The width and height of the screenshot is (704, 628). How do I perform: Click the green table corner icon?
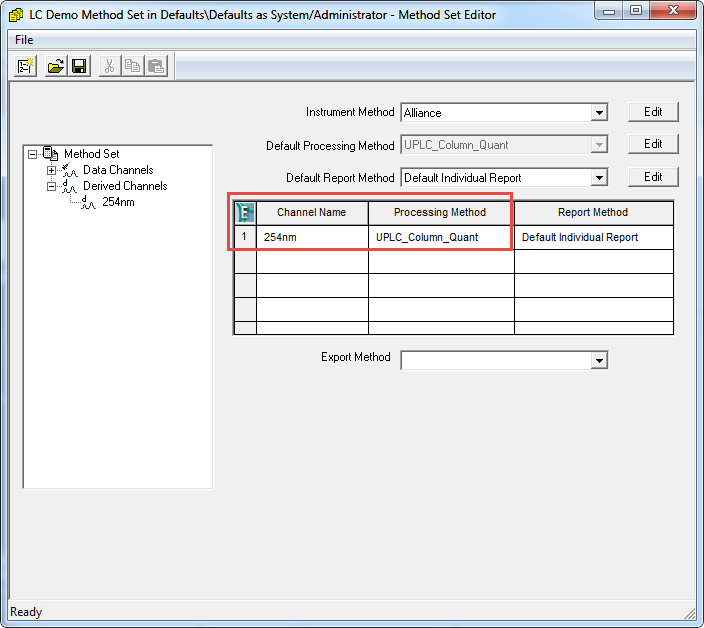click(245, 212)
